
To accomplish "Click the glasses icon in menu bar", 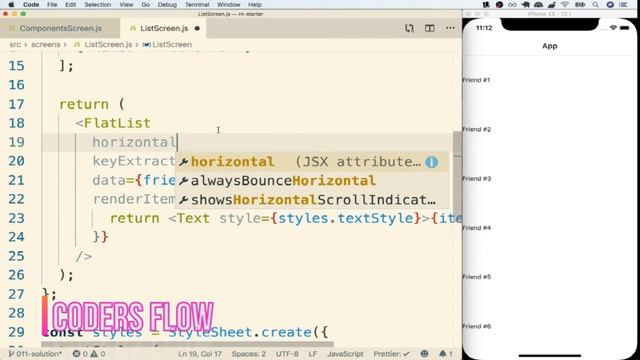I will (512, 4).
